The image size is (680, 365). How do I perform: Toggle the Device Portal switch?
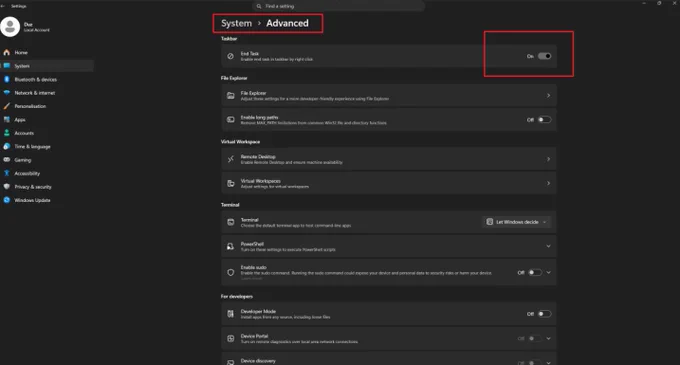535,338
